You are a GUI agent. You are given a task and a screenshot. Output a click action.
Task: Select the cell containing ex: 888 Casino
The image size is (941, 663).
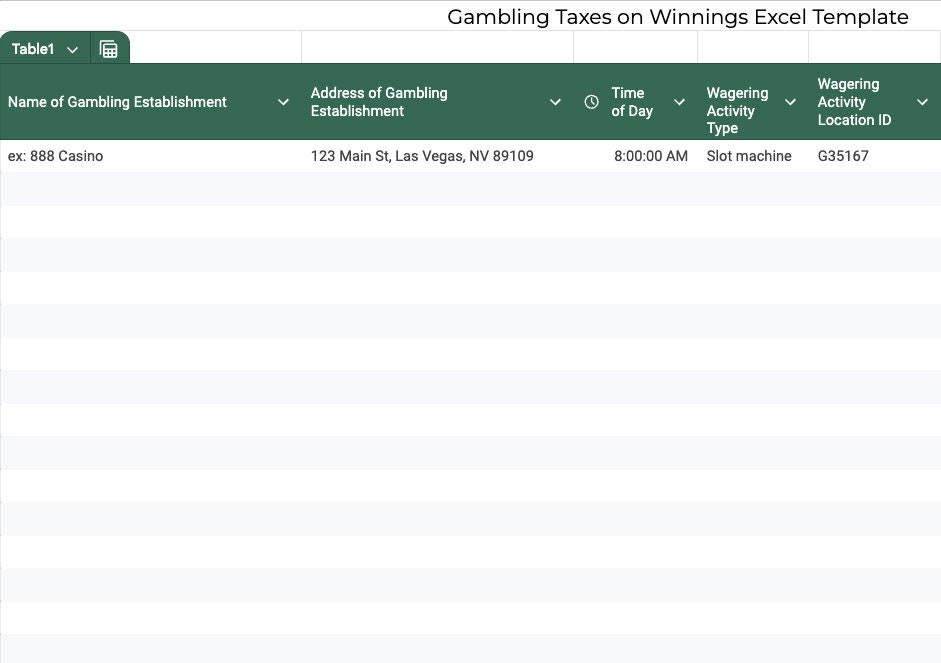tap(56, 156)
